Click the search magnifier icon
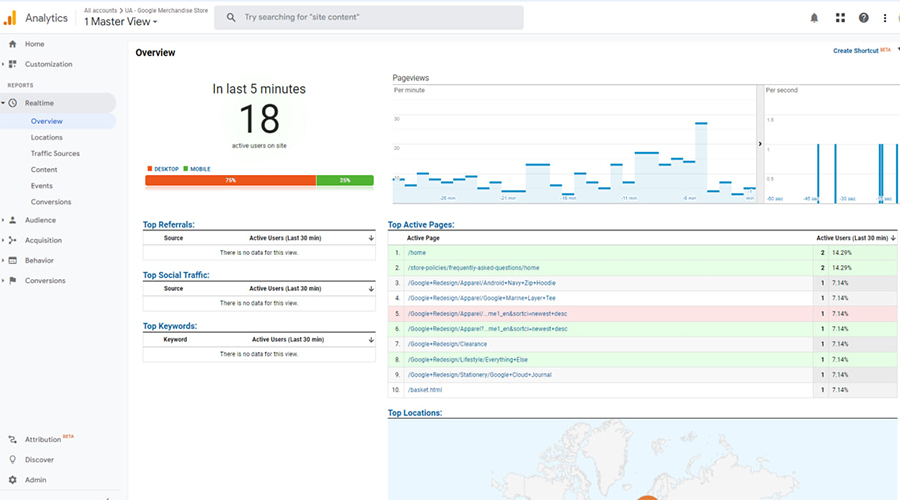 231,17
